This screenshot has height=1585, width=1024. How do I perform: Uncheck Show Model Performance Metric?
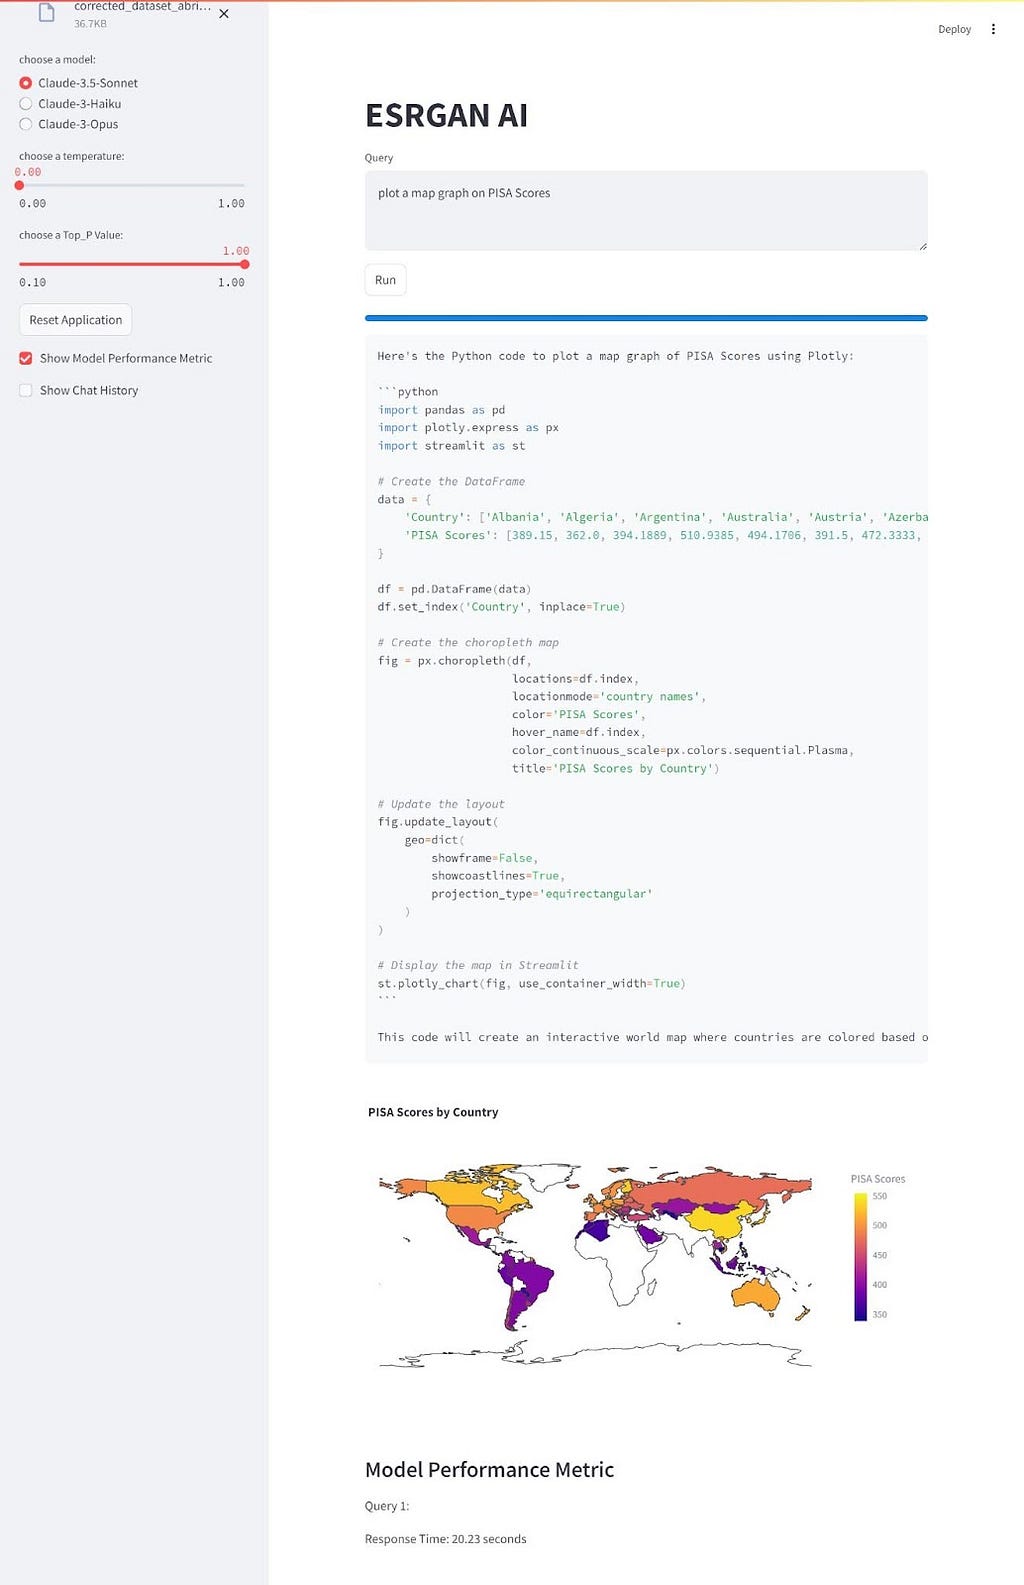point(26,358)
